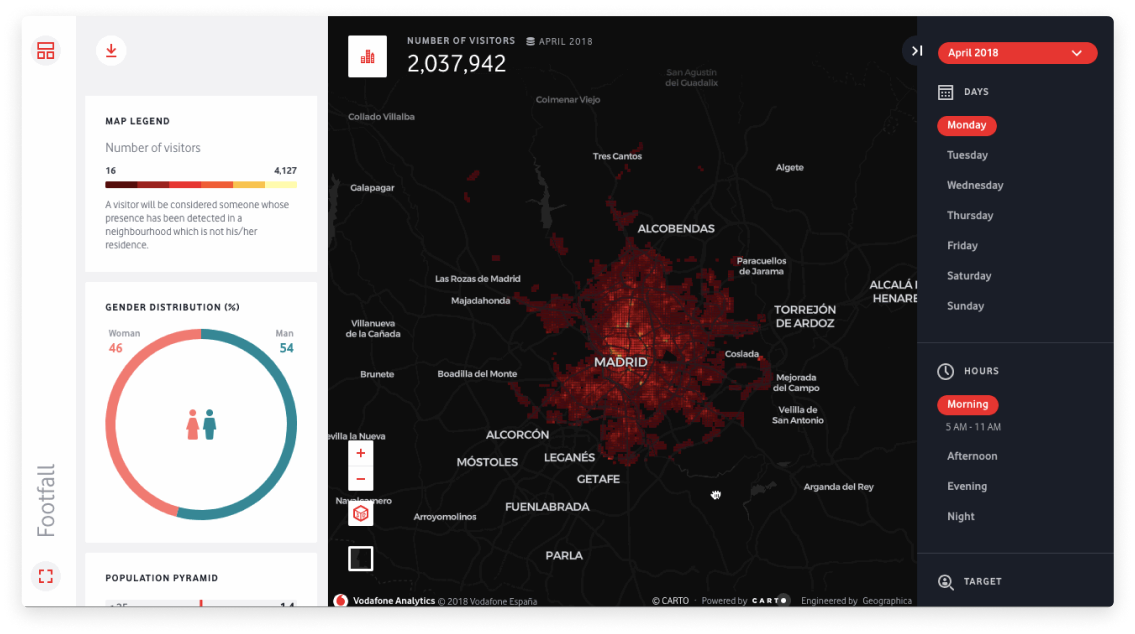
Task: Click the Vodafone logo in the status bar
Action: [x=339, y=601]
